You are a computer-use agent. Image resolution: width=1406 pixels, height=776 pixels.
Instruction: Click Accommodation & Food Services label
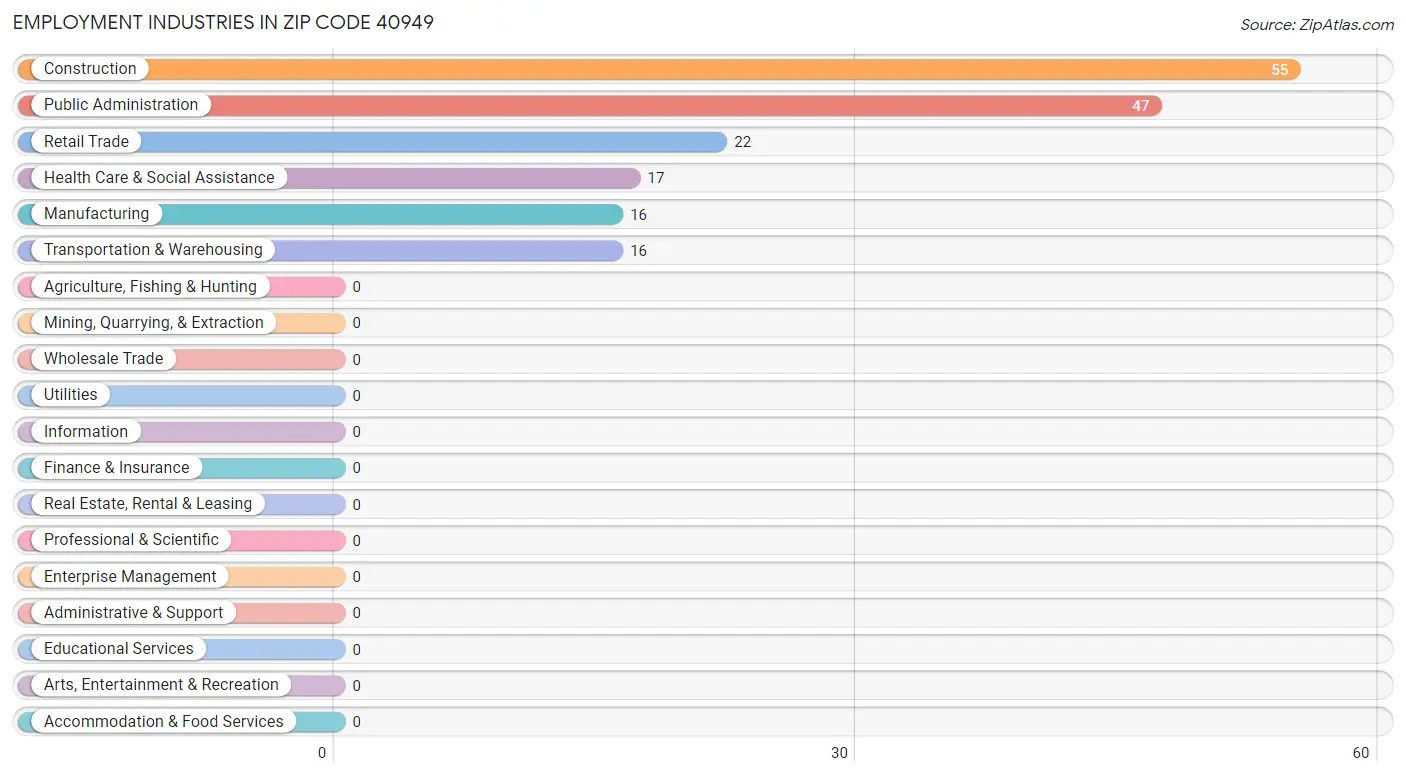(x=164, y=722)
